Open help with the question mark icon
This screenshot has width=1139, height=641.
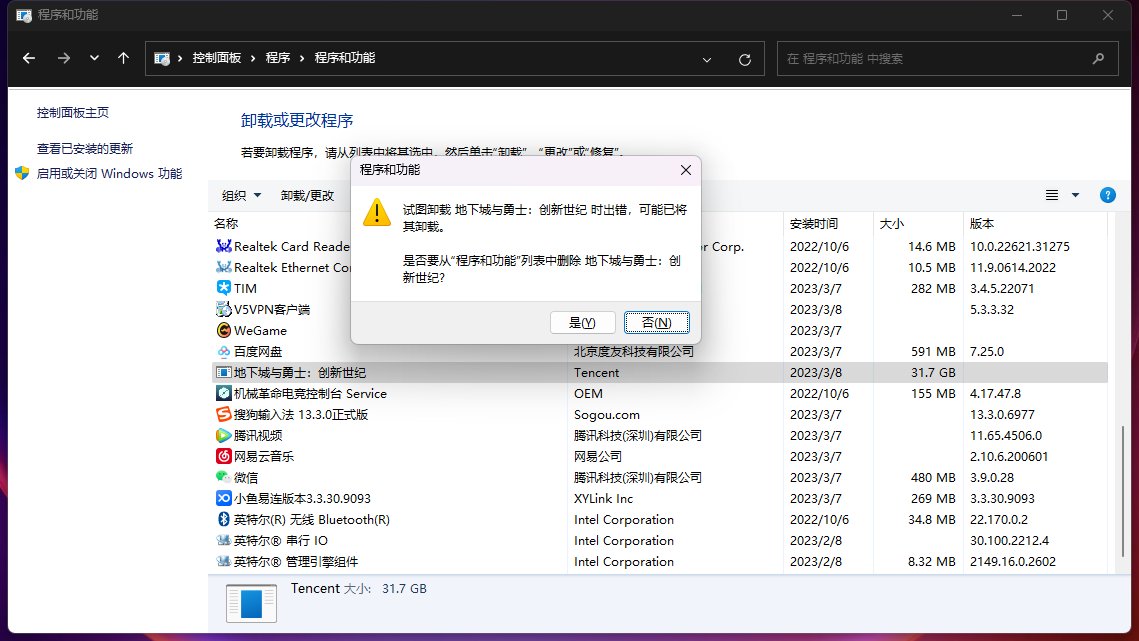pyautogui.click(x=1107, y=195)
